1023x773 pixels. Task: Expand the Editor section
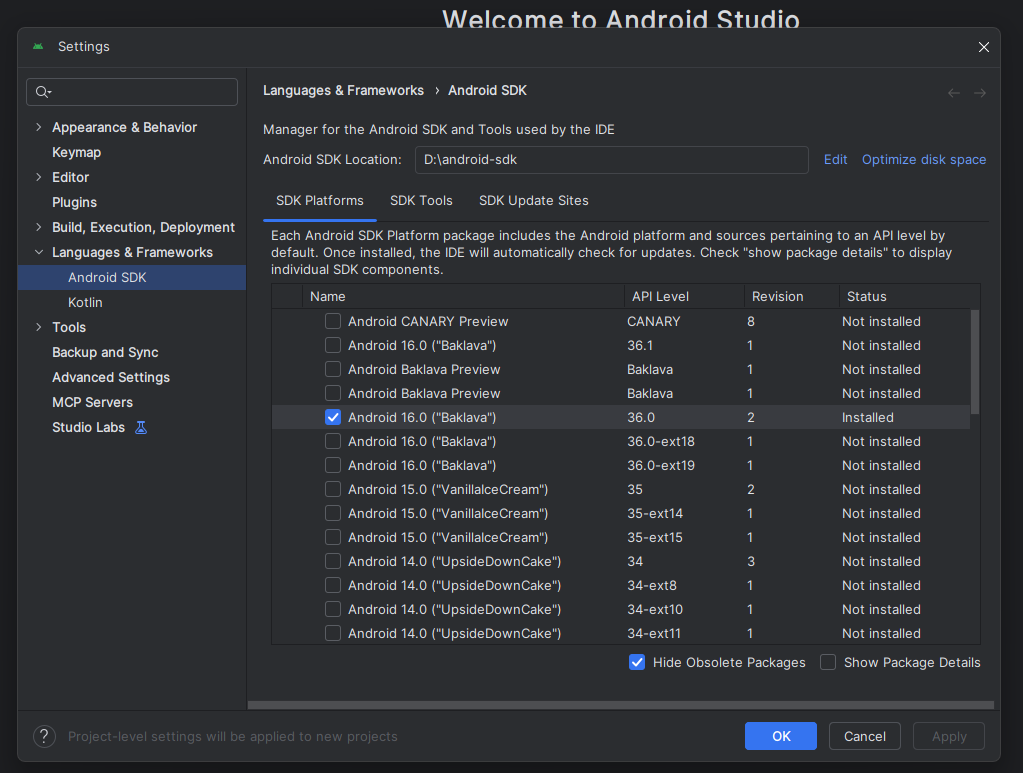38,177
